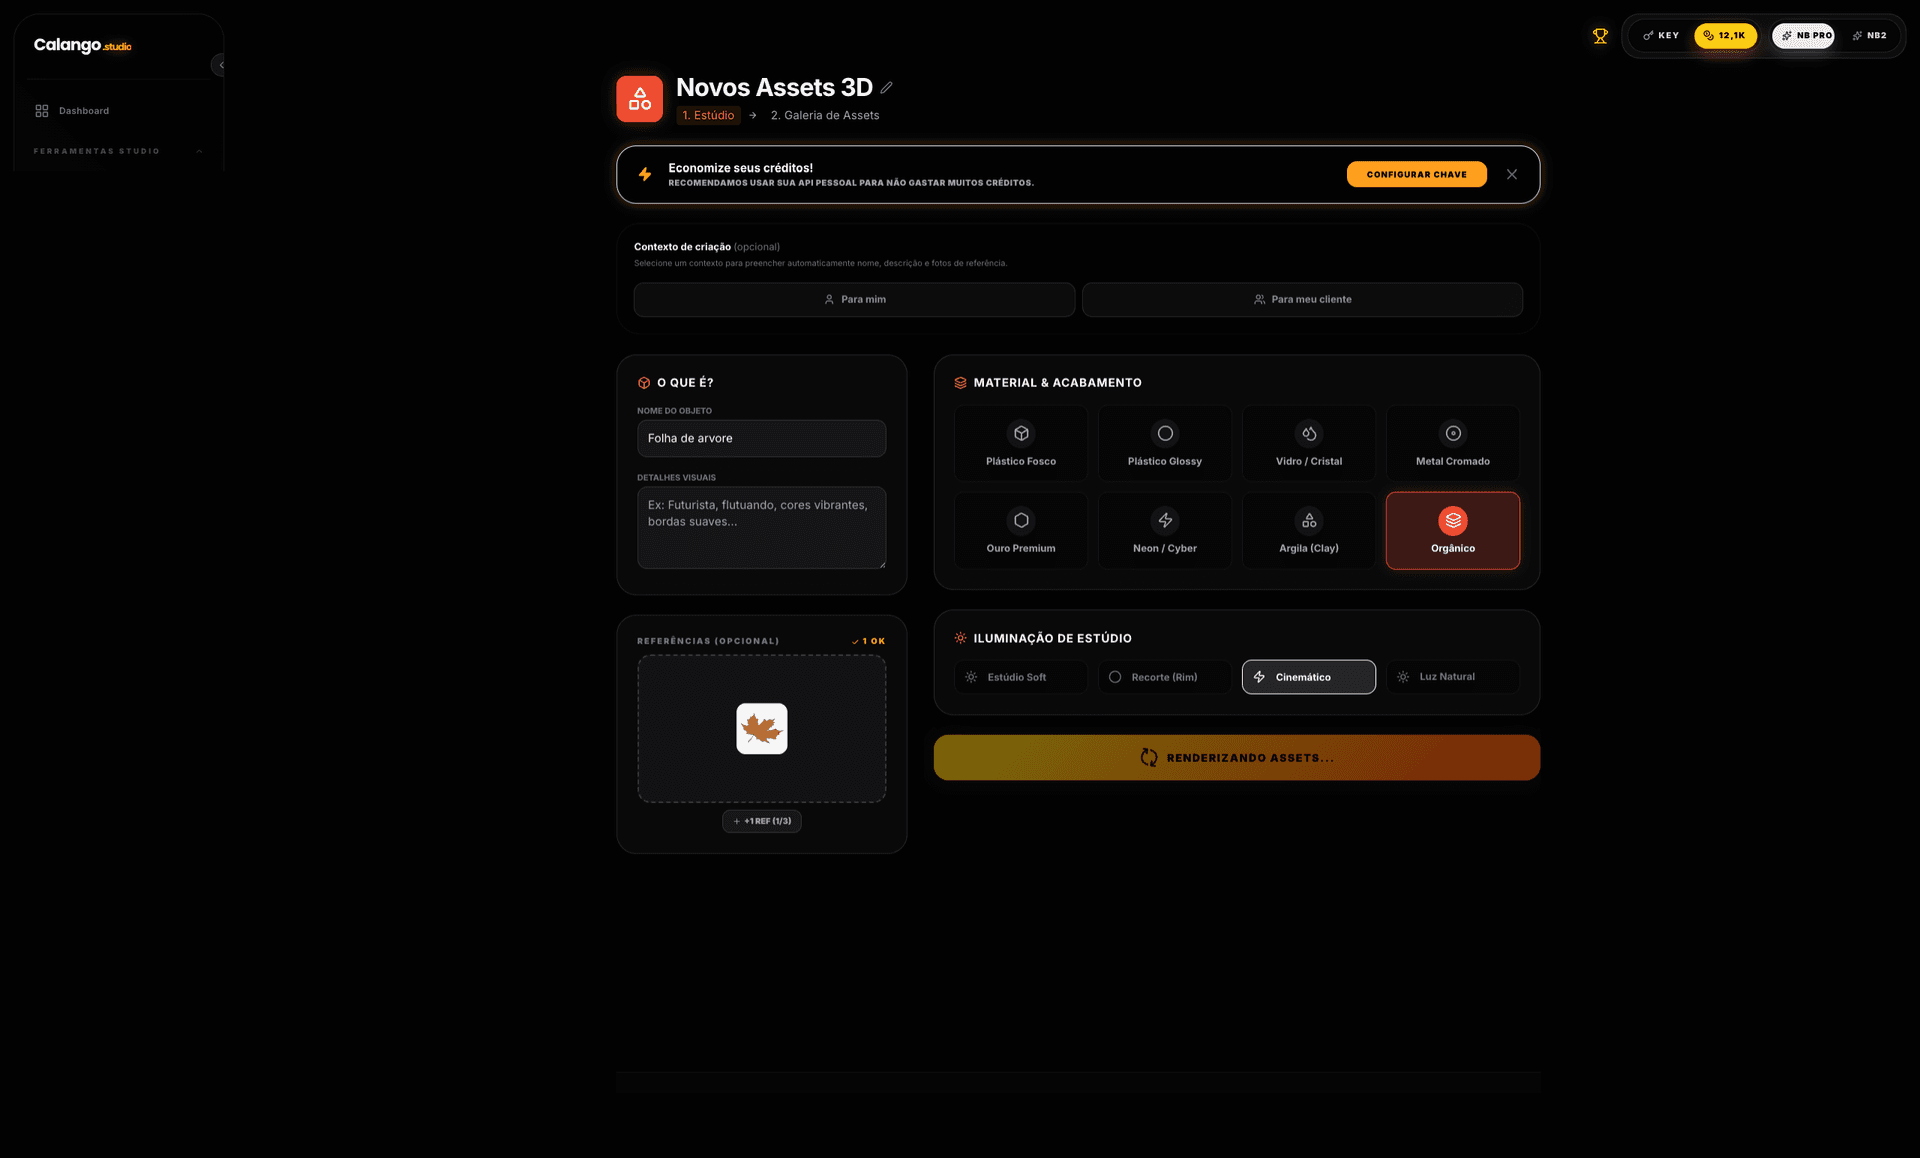Click the Configurar Chave button
Screen dimensions: 1920x1158
1417,174
